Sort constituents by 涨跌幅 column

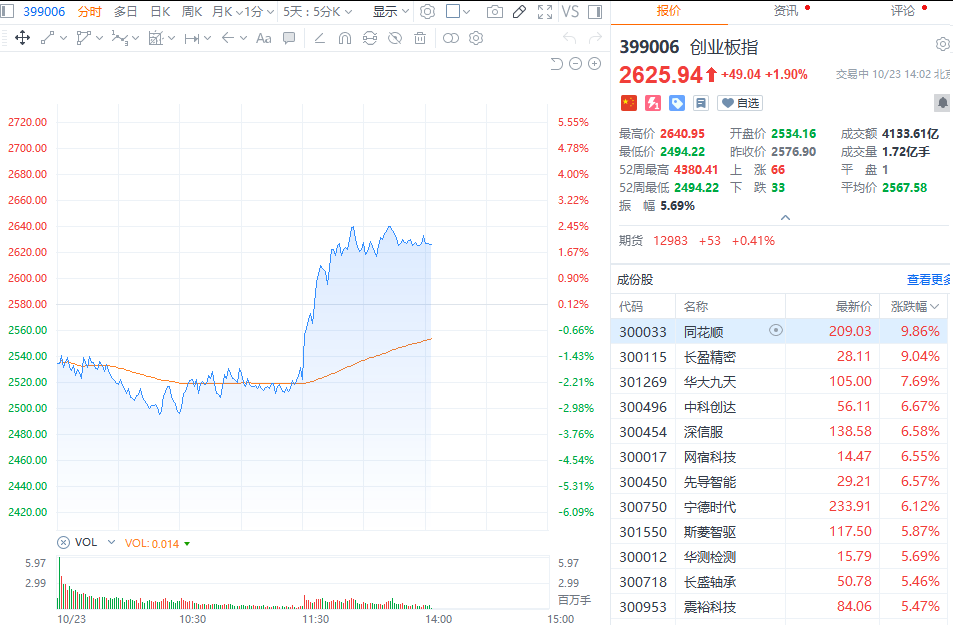click(x=915, y=306)
